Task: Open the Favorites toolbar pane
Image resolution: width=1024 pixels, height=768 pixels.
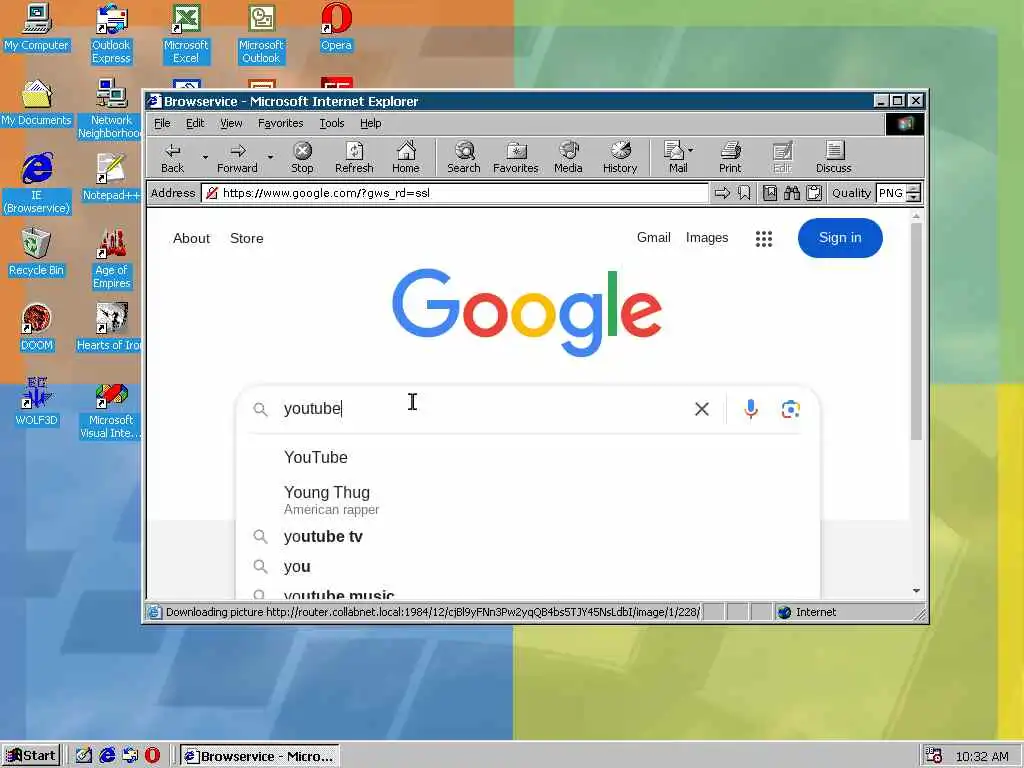Action: pyautogui.click(x=515, y=157)
